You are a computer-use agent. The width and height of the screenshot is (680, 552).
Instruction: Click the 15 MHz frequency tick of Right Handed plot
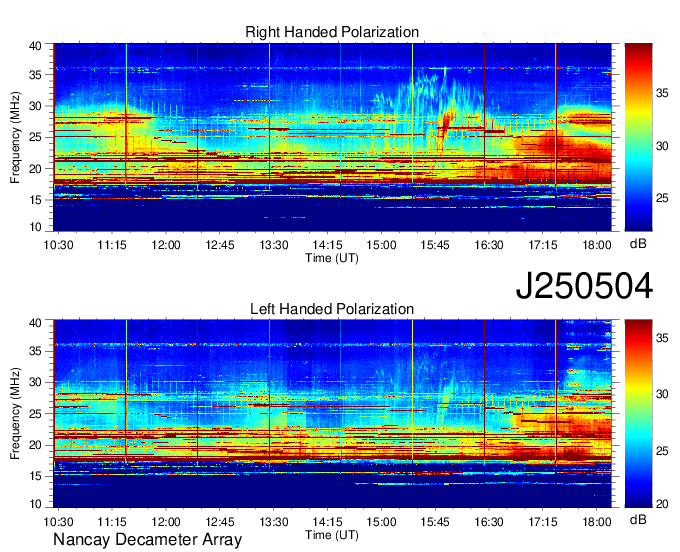35,200
